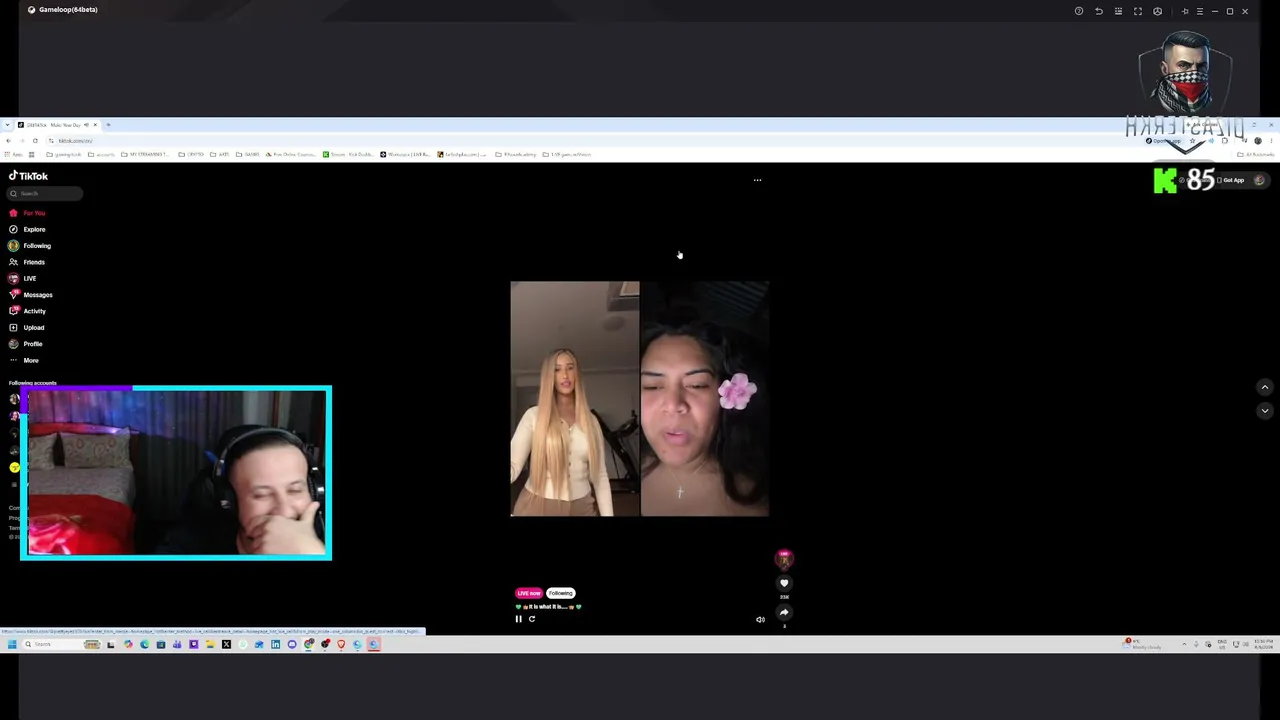Open the CRYPTO bookmarks folder
Screen dimensions: 1280x720
192,155
